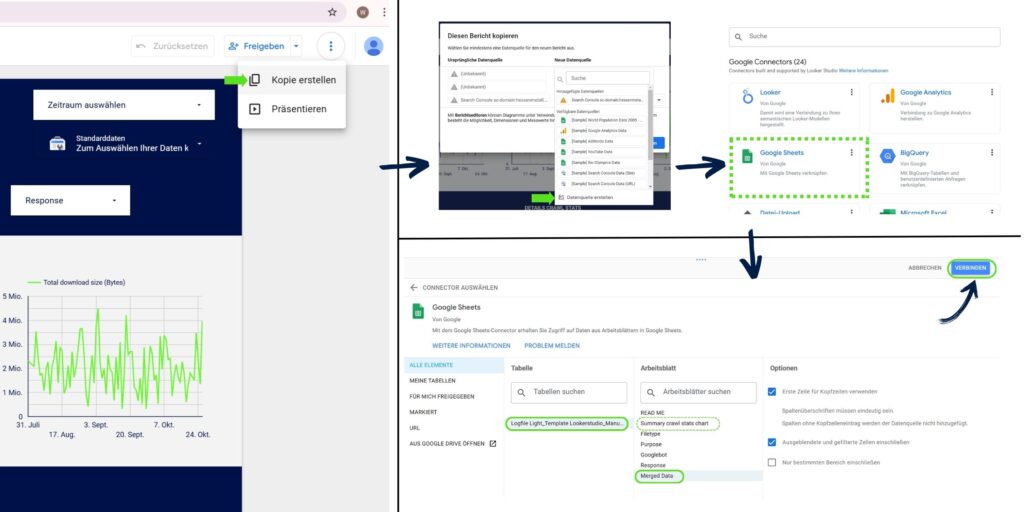Screen dimensions: 1024x512
Task: Switch to MARKIERT tab
Action: (x=454, y=412)
